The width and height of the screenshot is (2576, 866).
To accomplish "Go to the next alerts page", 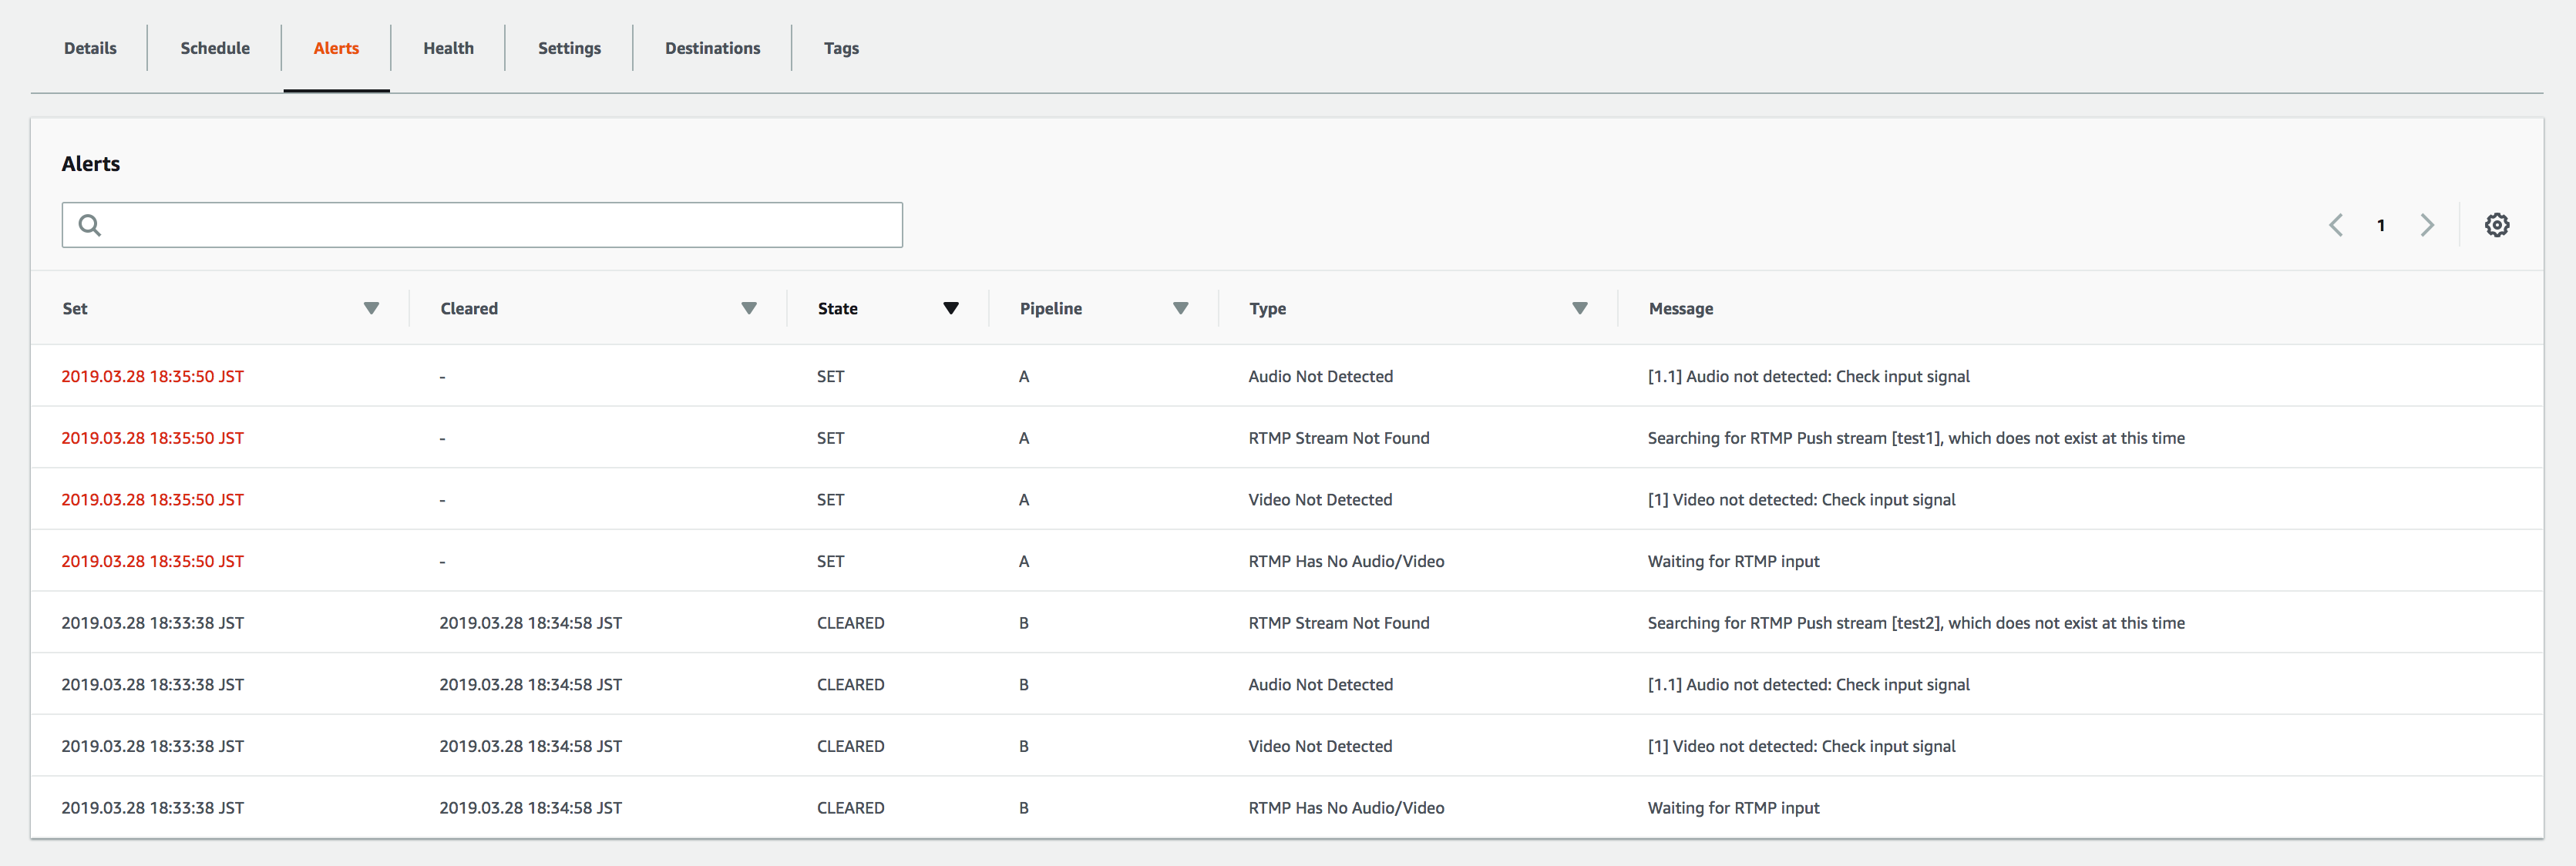I will pyautogui.click(x=2427, y=225).
